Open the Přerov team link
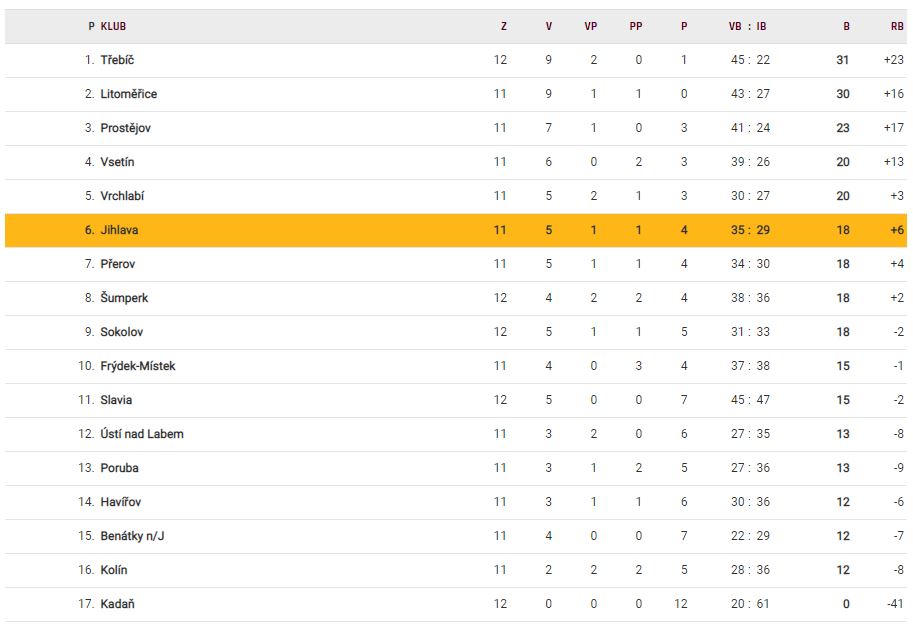This screenshot has width=913, height=632. (117, 264)
